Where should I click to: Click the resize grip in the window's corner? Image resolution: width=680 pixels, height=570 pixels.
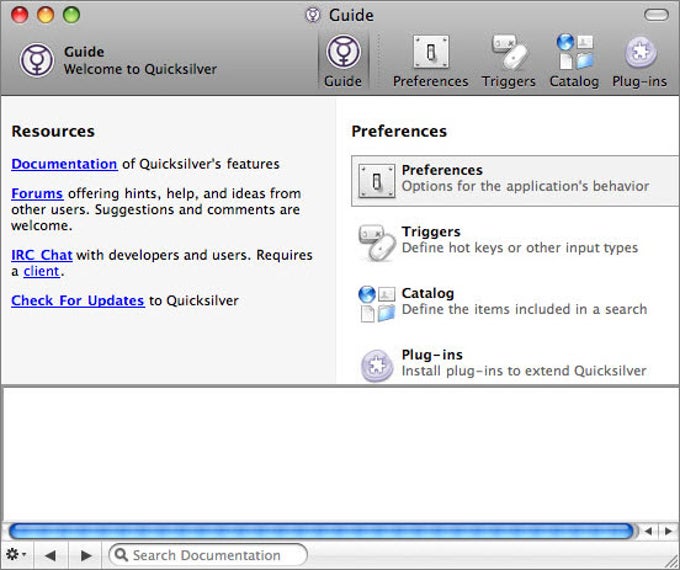click(671, 561)
